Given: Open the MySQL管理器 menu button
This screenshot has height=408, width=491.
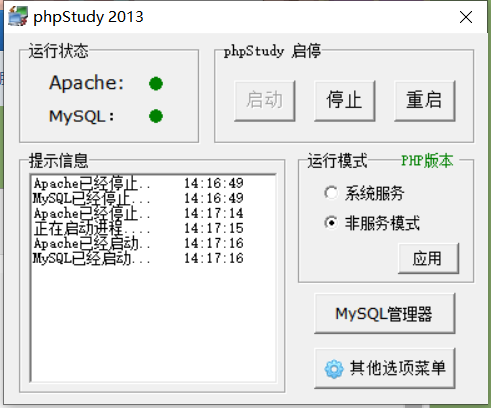Looking at the screenshot, I should 384,313.
